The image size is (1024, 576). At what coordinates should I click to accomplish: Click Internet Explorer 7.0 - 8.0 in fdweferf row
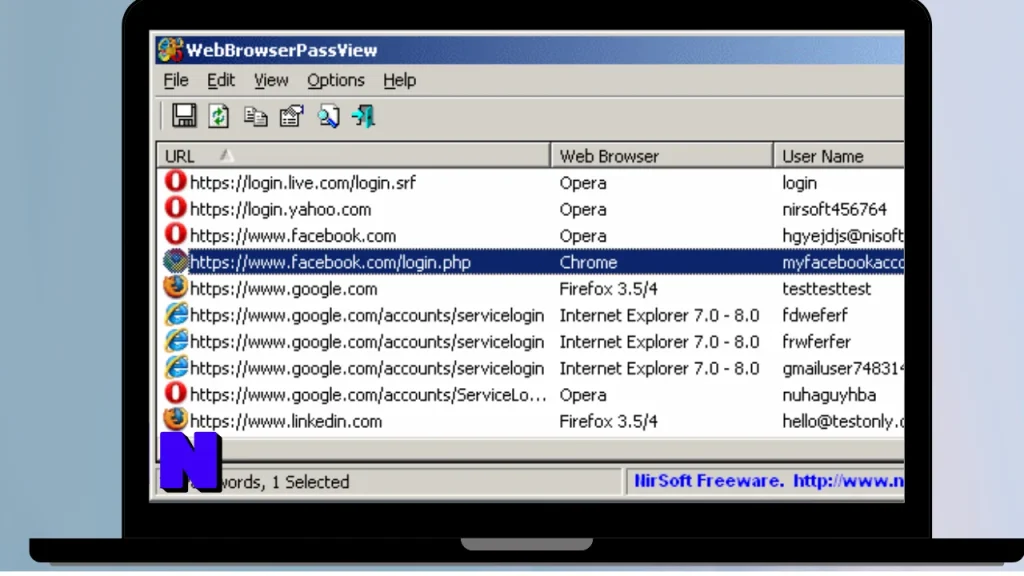tap(659, 315)
